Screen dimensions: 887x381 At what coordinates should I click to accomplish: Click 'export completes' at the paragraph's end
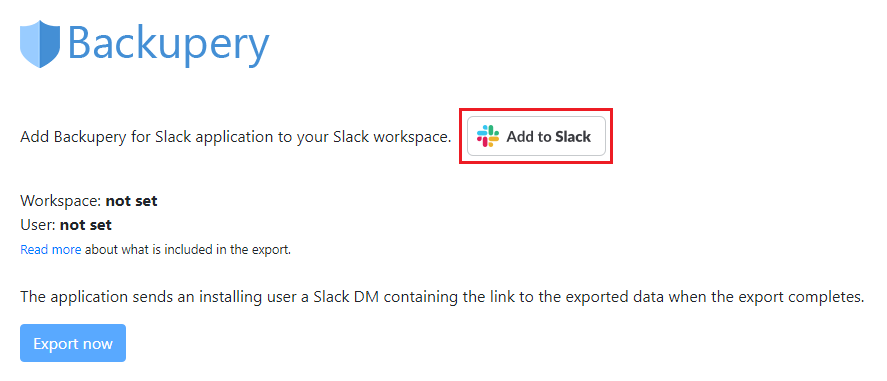[x=802, y=296]
